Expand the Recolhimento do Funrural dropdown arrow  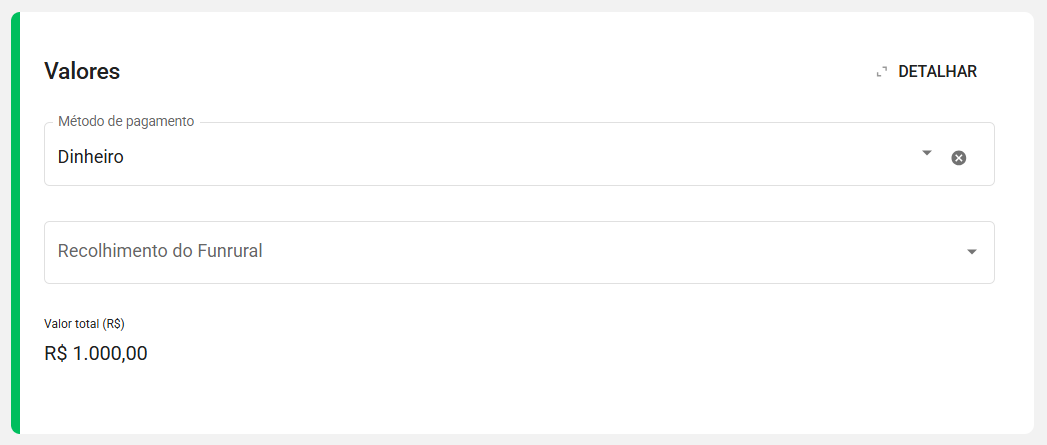click(972, 252)
